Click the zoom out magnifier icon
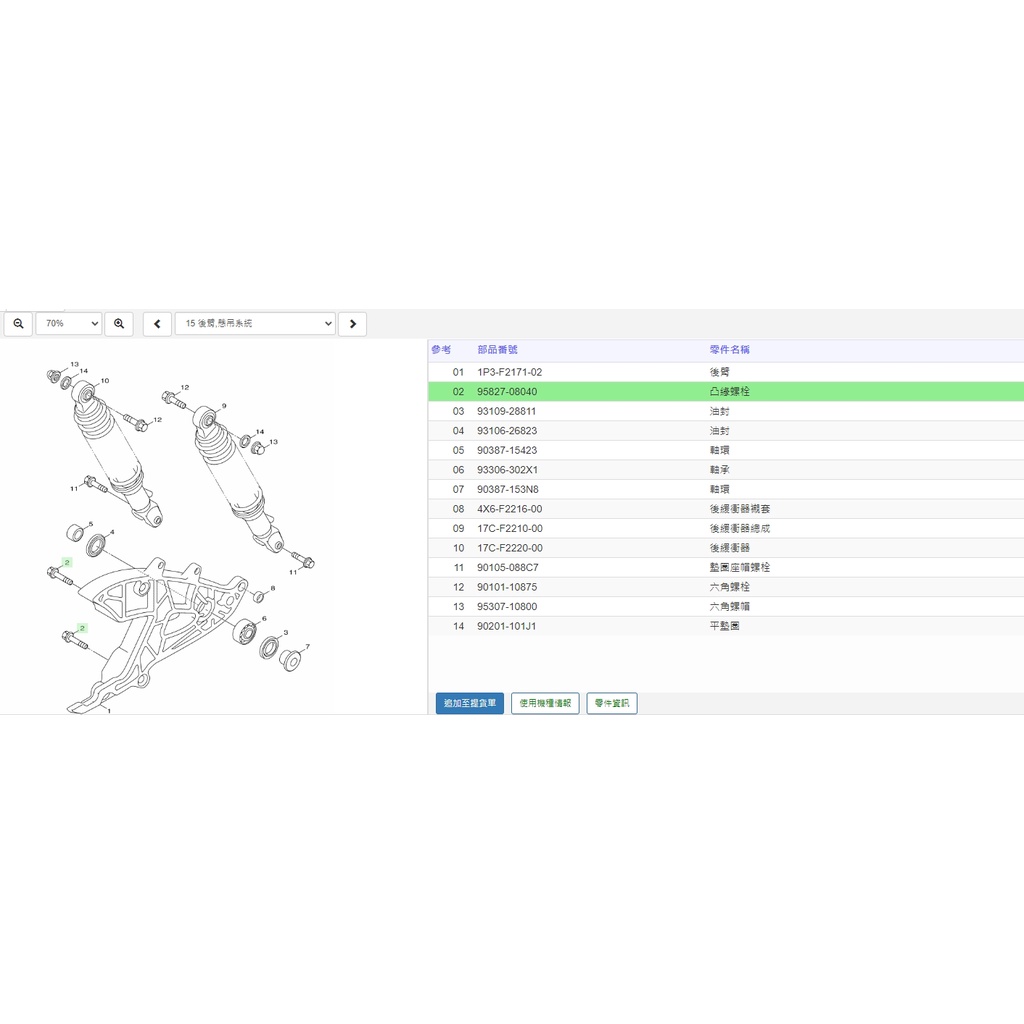 pos(18,324)
